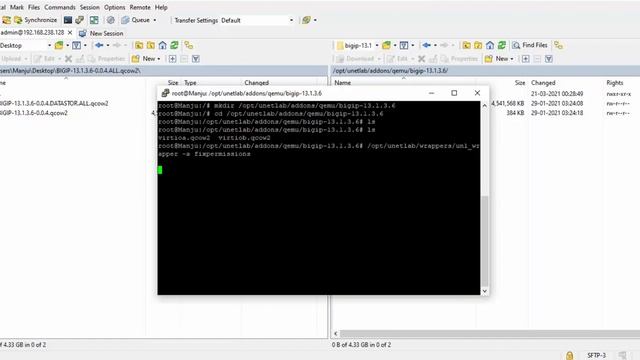Go back in local panel history
Viewport: 640px width, 360px height.
pyautogui.click(x=99, y=45)
